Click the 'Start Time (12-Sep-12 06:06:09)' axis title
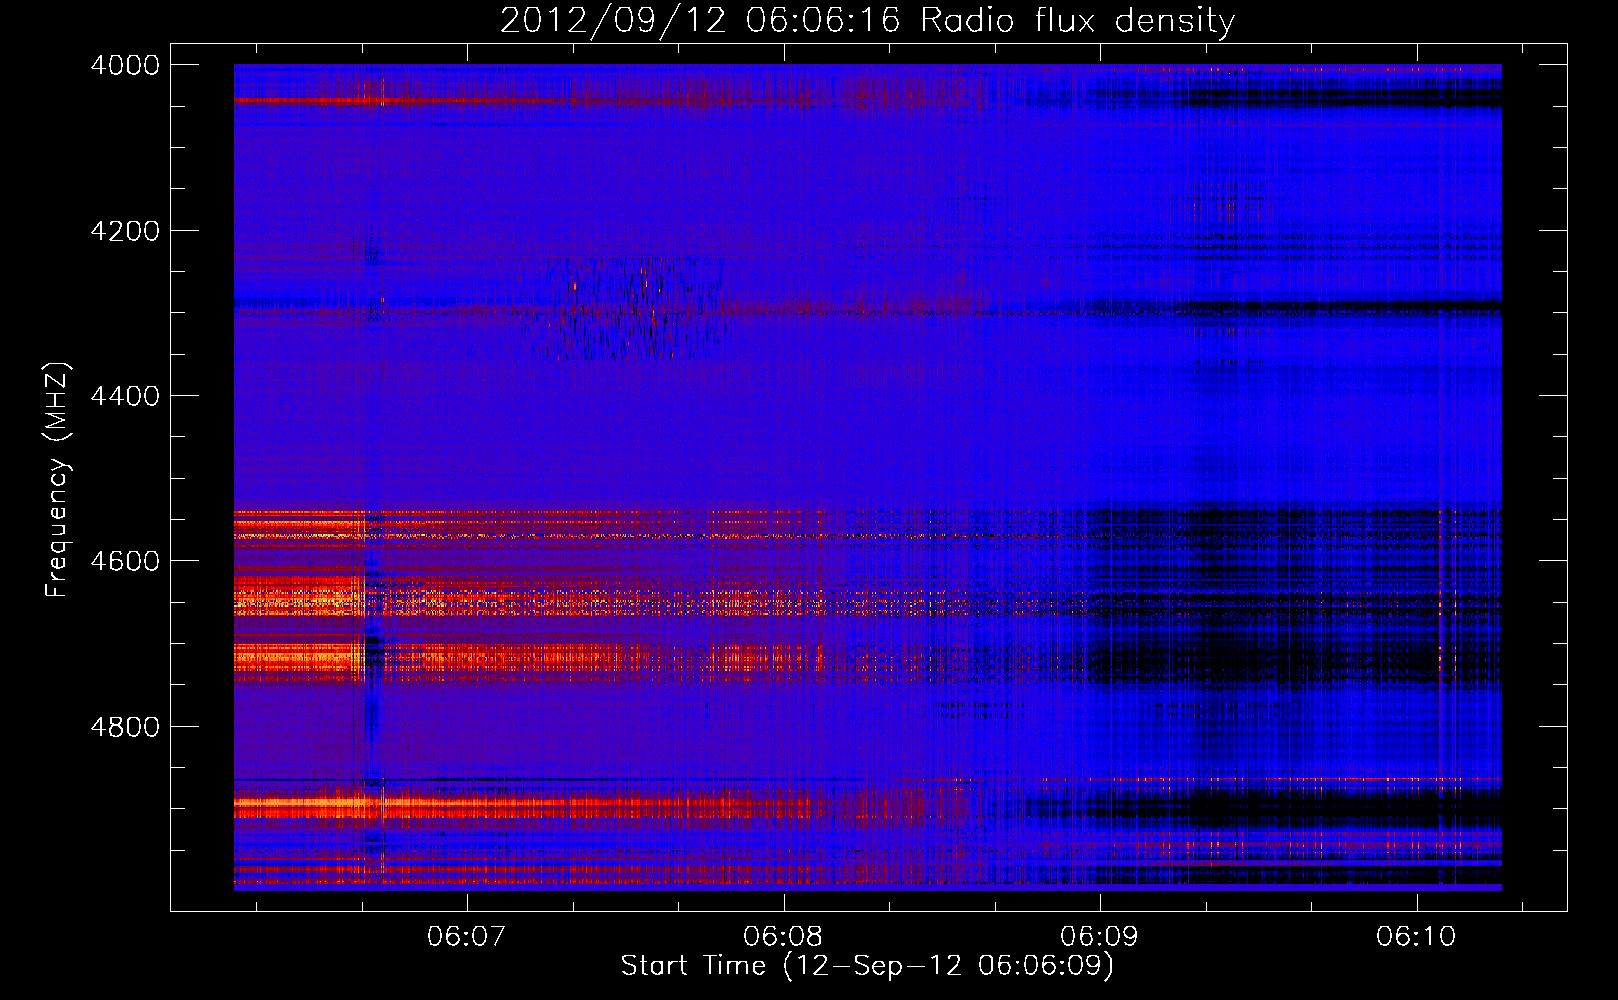This screenshot has width=1618, height=1000. tap(867, 966)
